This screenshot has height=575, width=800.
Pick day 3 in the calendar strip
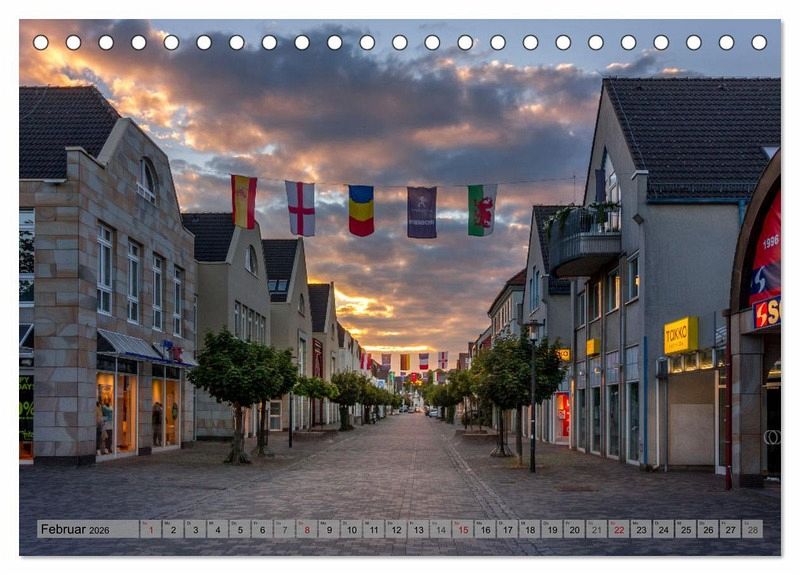[195, 529]
